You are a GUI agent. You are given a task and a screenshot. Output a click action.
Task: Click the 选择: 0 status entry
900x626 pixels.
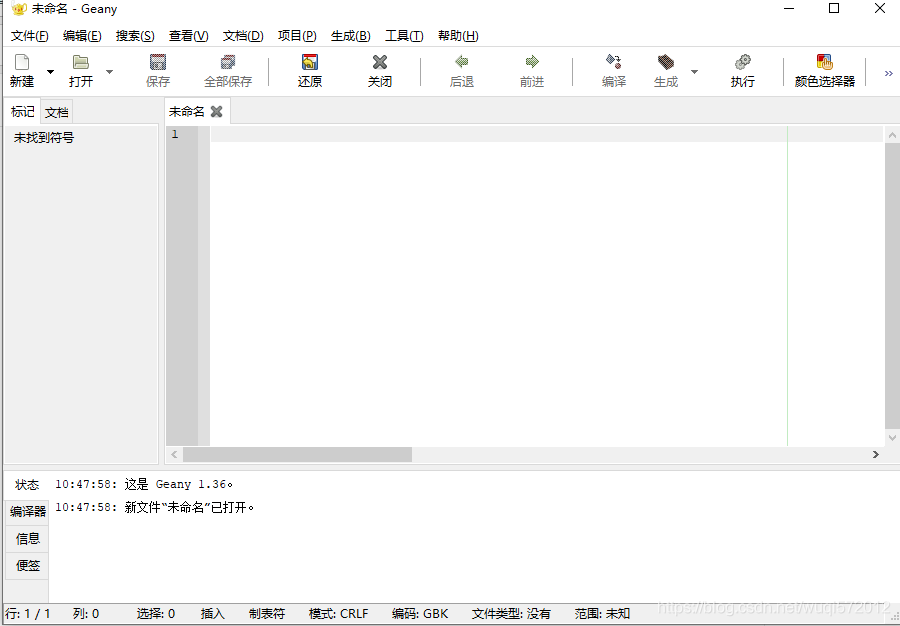(156, 614)
